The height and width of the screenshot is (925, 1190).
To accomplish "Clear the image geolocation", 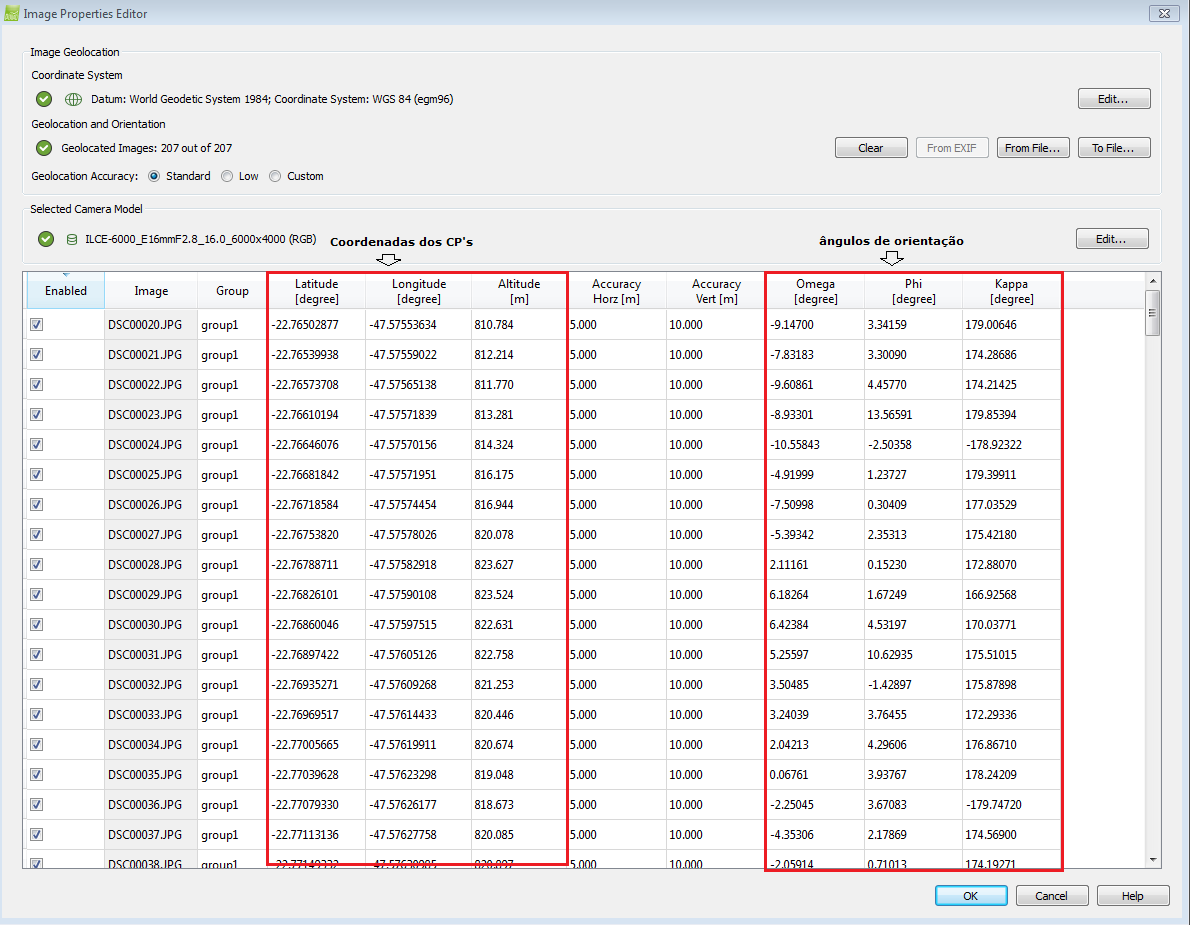I will click(870, 148).
